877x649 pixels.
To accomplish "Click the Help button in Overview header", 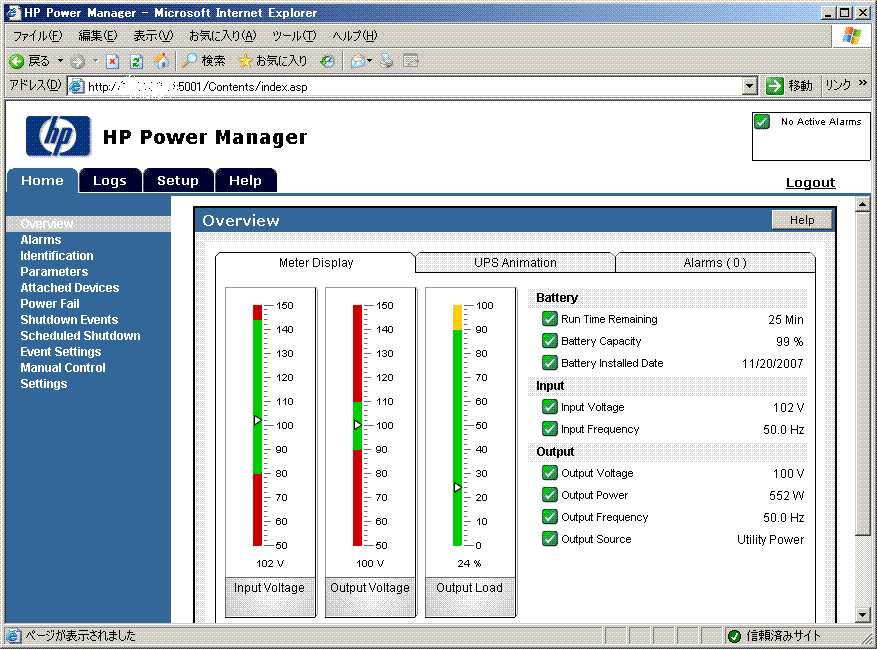I will point(802,220).
